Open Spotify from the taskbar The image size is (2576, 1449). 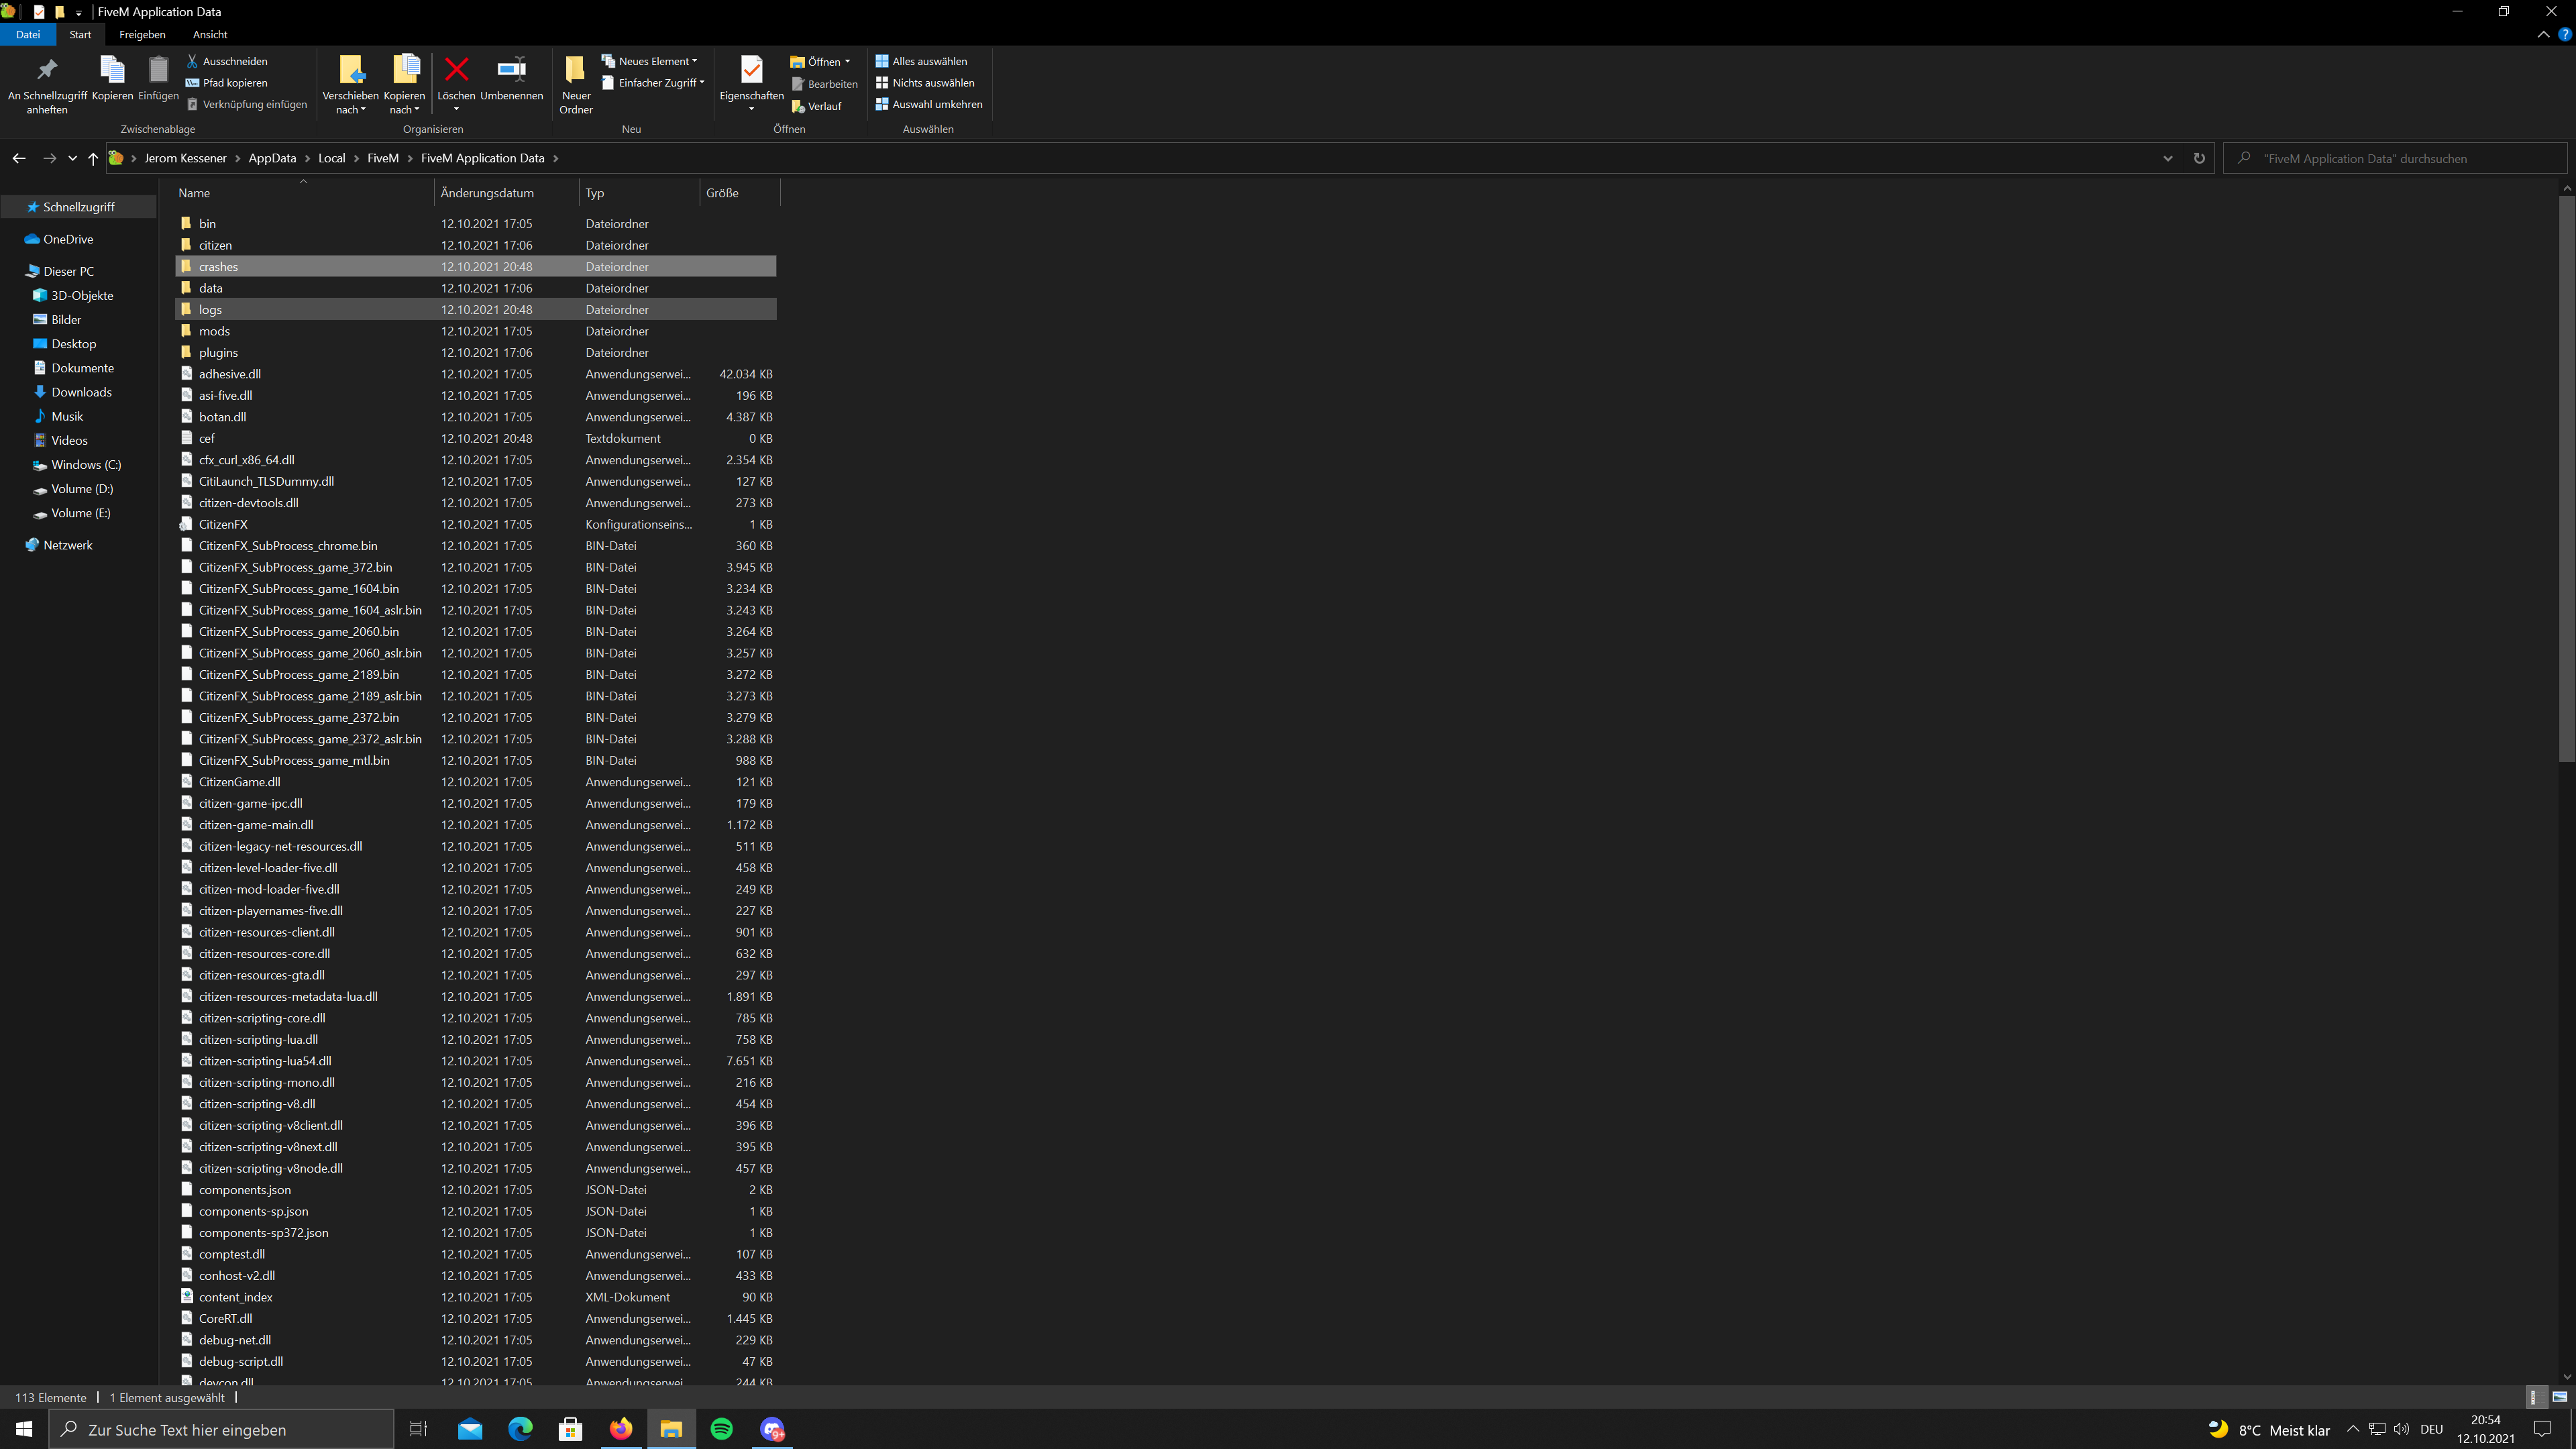click(x=721, y=1429)
